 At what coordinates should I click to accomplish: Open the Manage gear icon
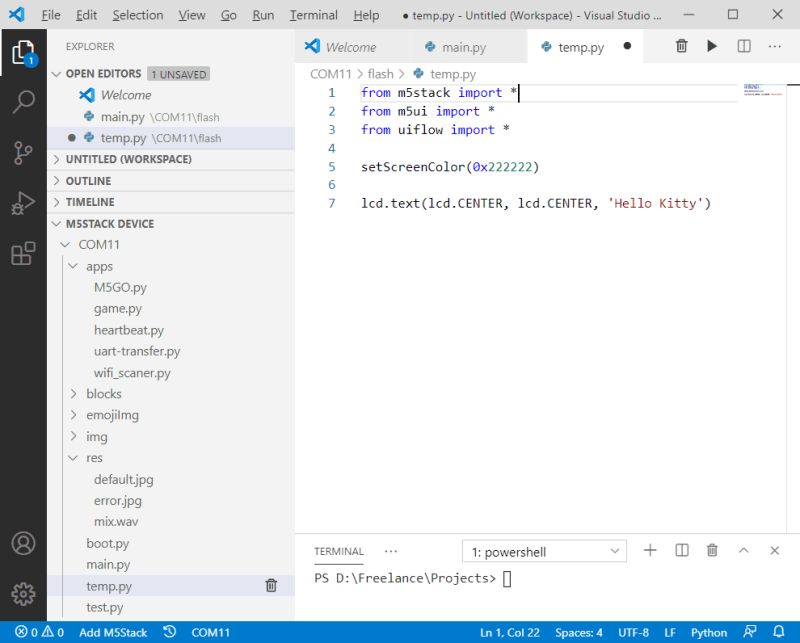(x=24, y=592)
